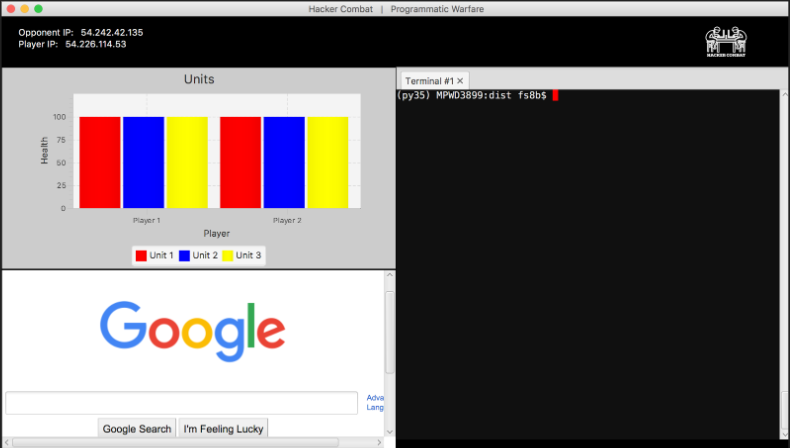Click the browser scroll right arrow
790x448 pixels.
click(x=379, y=442)
